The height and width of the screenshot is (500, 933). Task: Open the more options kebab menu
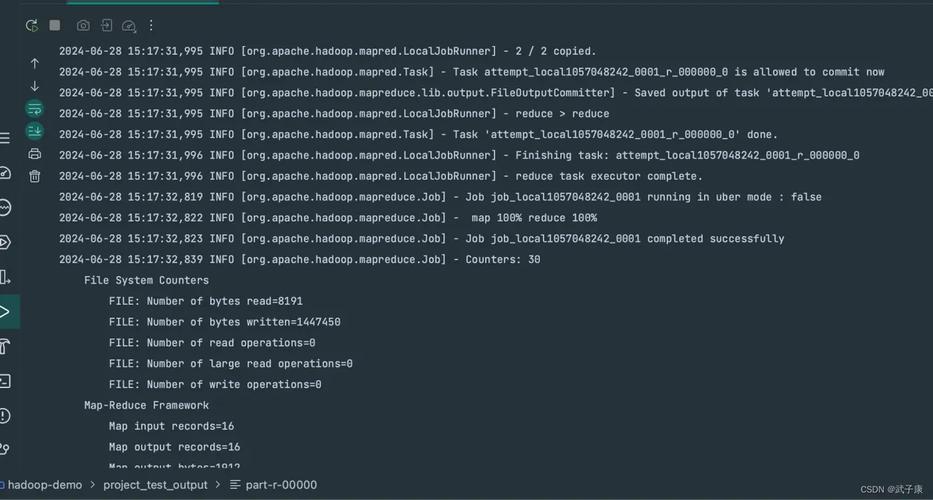tap(151, 25)
